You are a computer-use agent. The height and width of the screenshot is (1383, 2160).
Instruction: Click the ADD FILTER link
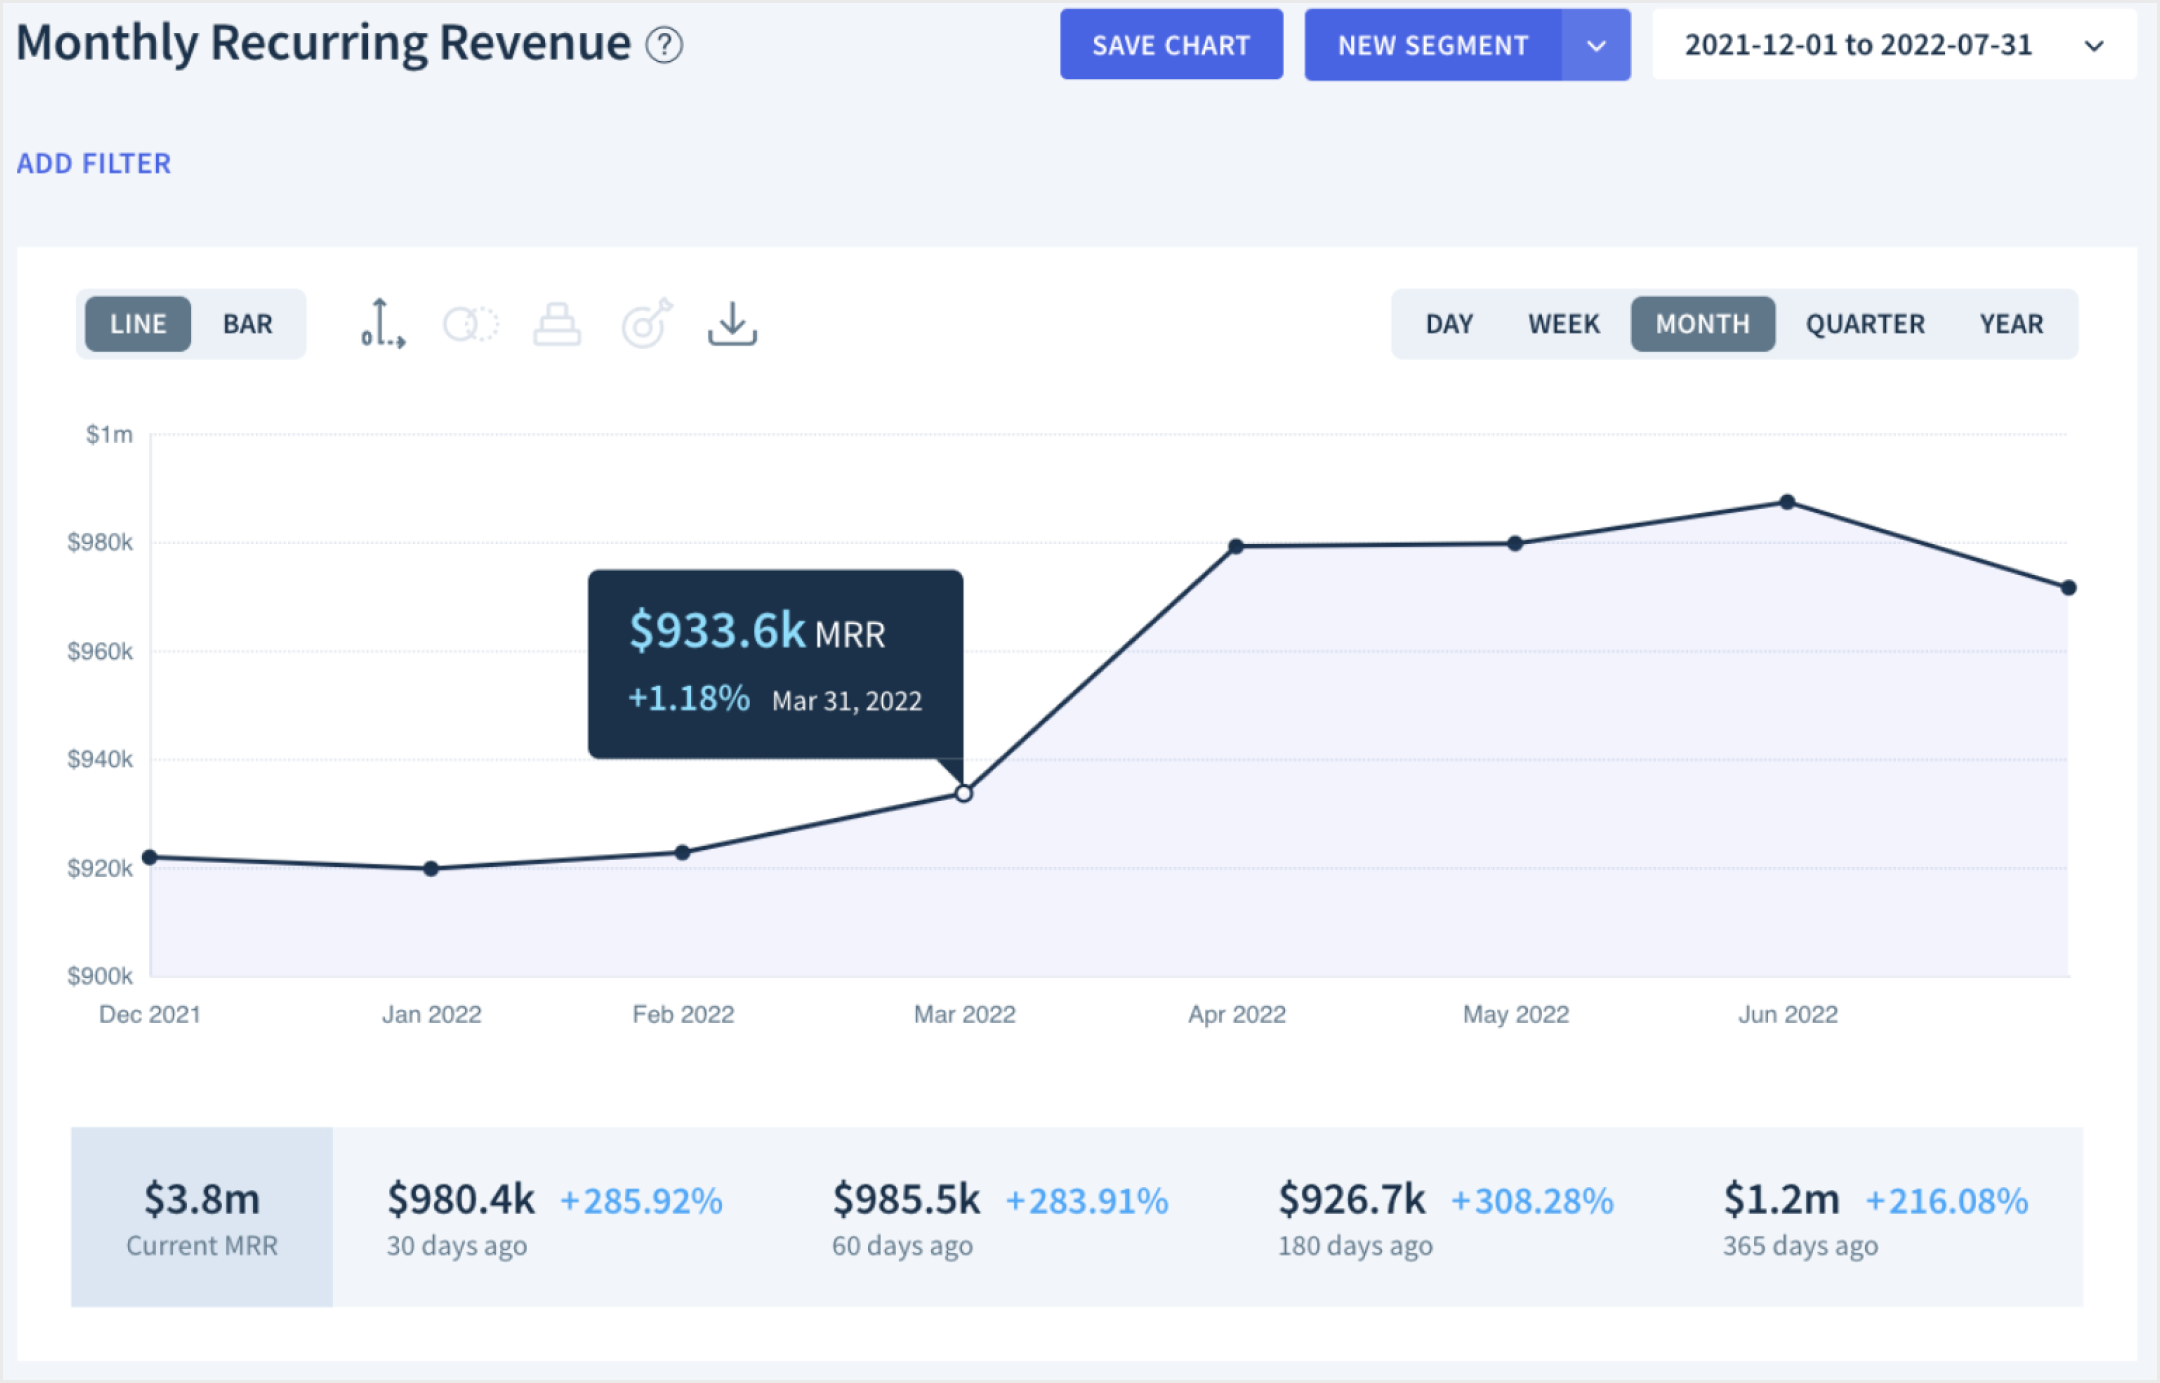94,163
